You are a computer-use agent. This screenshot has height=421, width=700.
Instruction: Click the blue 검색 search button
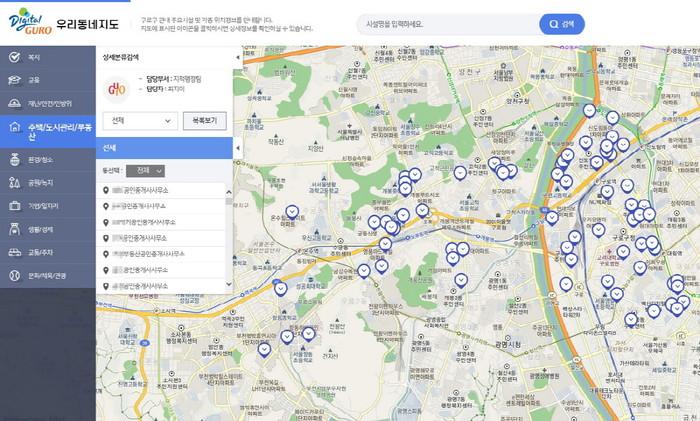click(x=562, y=24)
